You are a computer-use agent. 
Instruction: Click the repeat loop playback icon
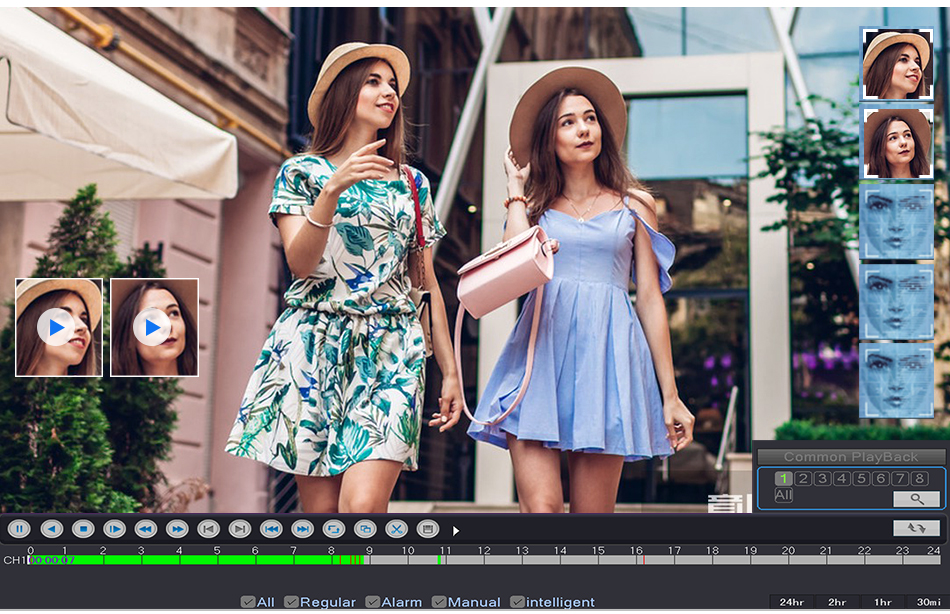tap(334, 528)
